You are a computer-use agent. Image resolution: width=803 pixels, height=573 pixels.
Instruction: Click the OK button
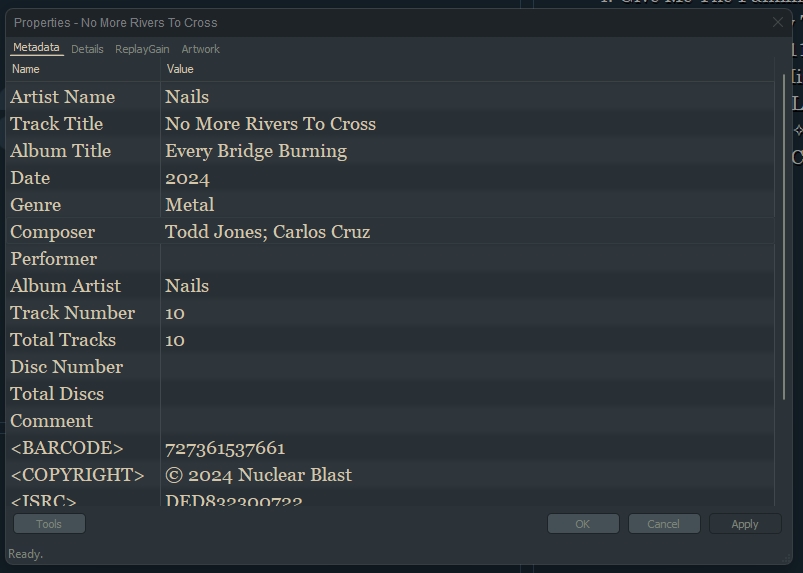[582, 524]
